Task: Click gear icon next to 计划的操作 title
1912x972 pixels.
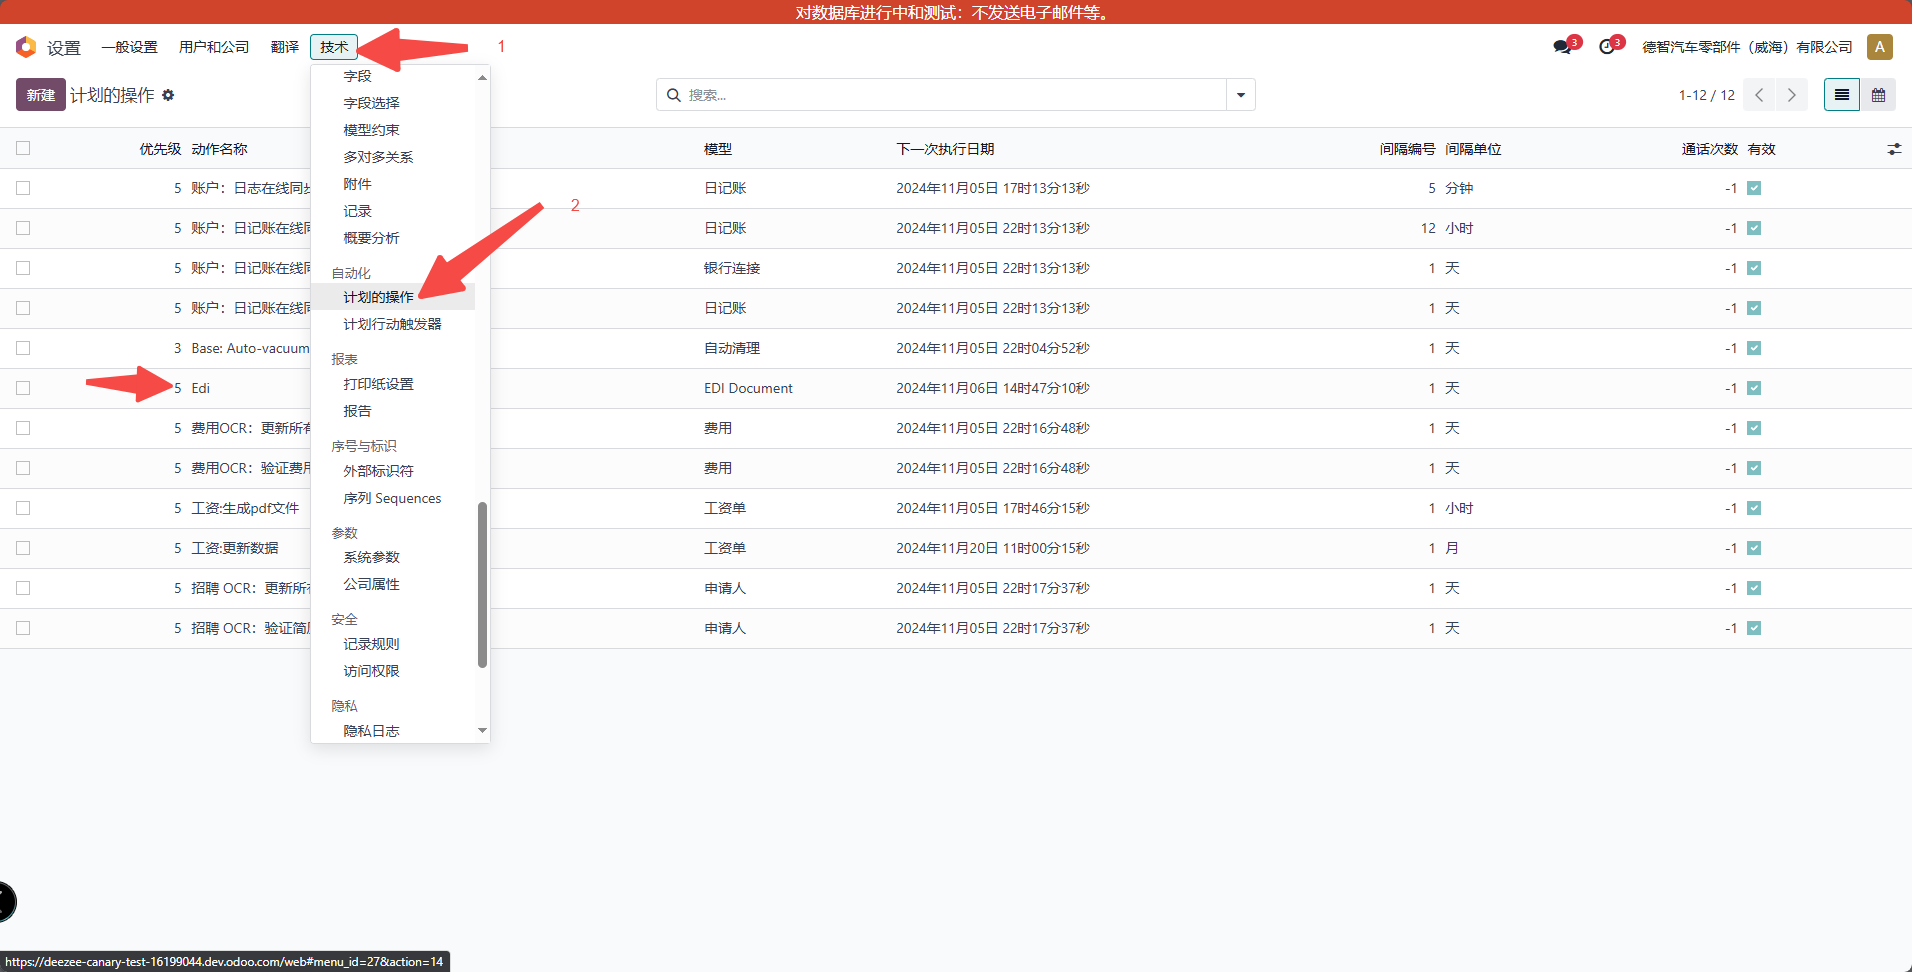Action: click(x=168, y=95)
